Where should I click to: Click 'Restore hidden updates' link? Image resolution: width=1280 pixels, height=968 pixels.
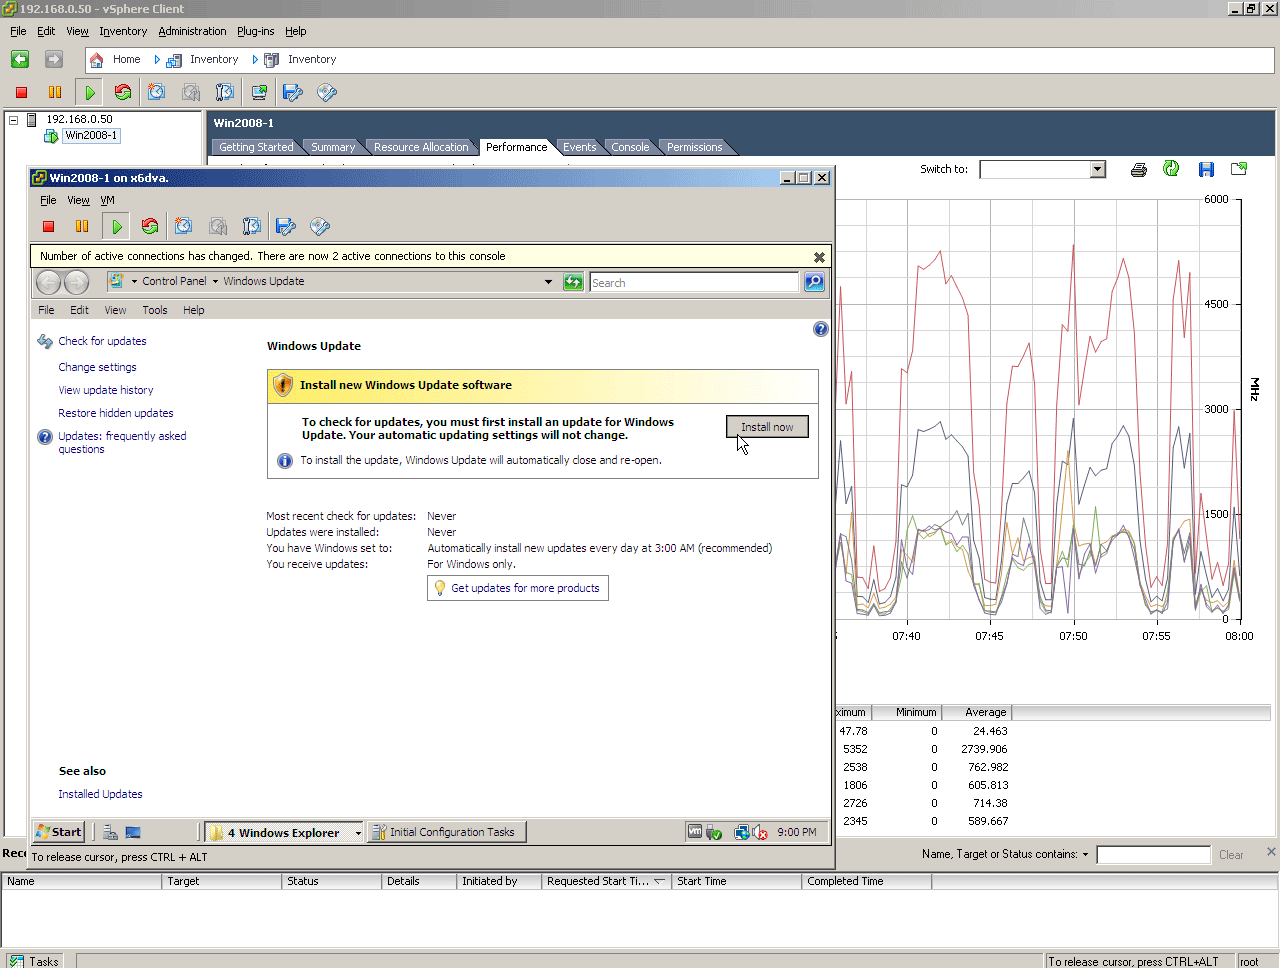(x=116, y=414)
